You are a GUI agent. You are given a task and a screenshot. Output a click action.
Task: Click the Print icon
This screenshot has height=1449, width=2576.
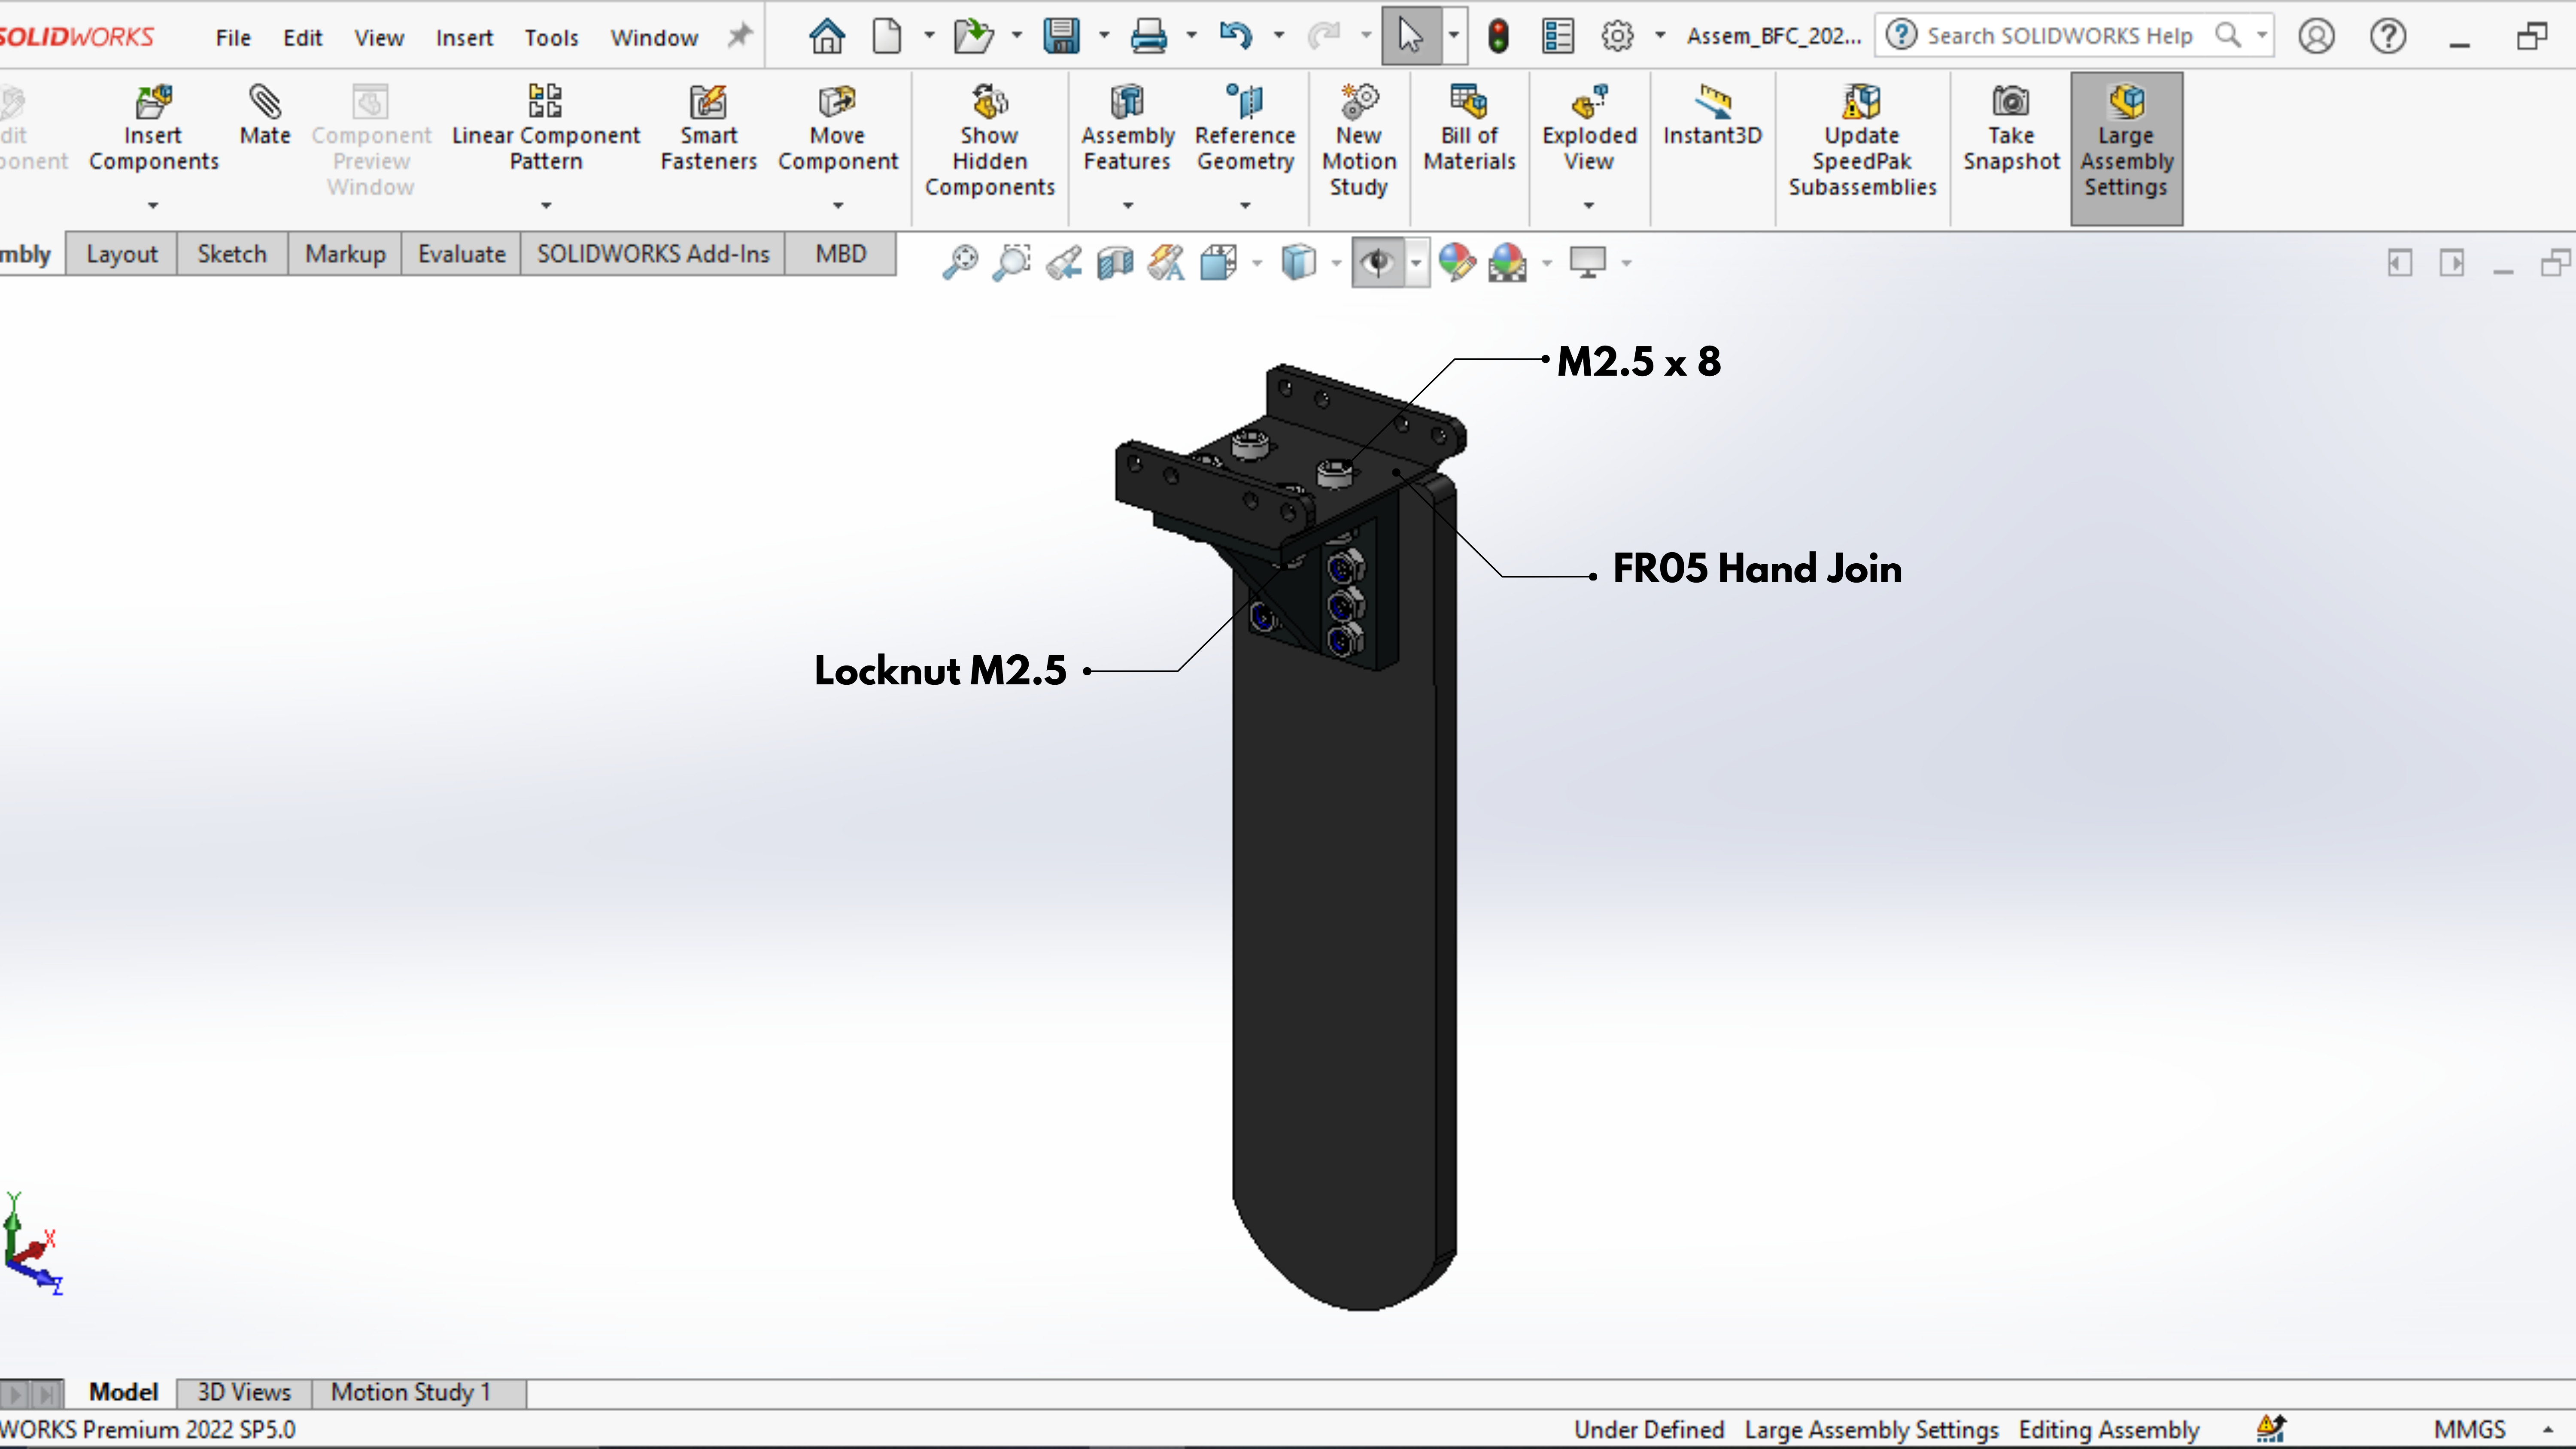[x=1148, y=36]
